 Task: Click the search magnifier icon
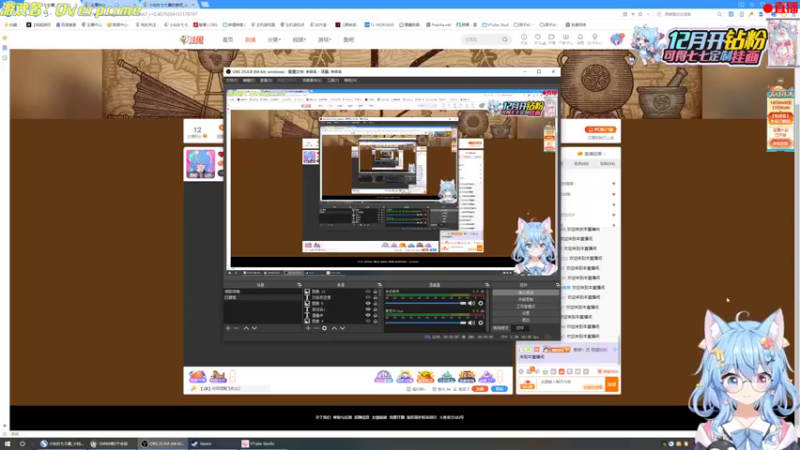[x=505, y=39]
